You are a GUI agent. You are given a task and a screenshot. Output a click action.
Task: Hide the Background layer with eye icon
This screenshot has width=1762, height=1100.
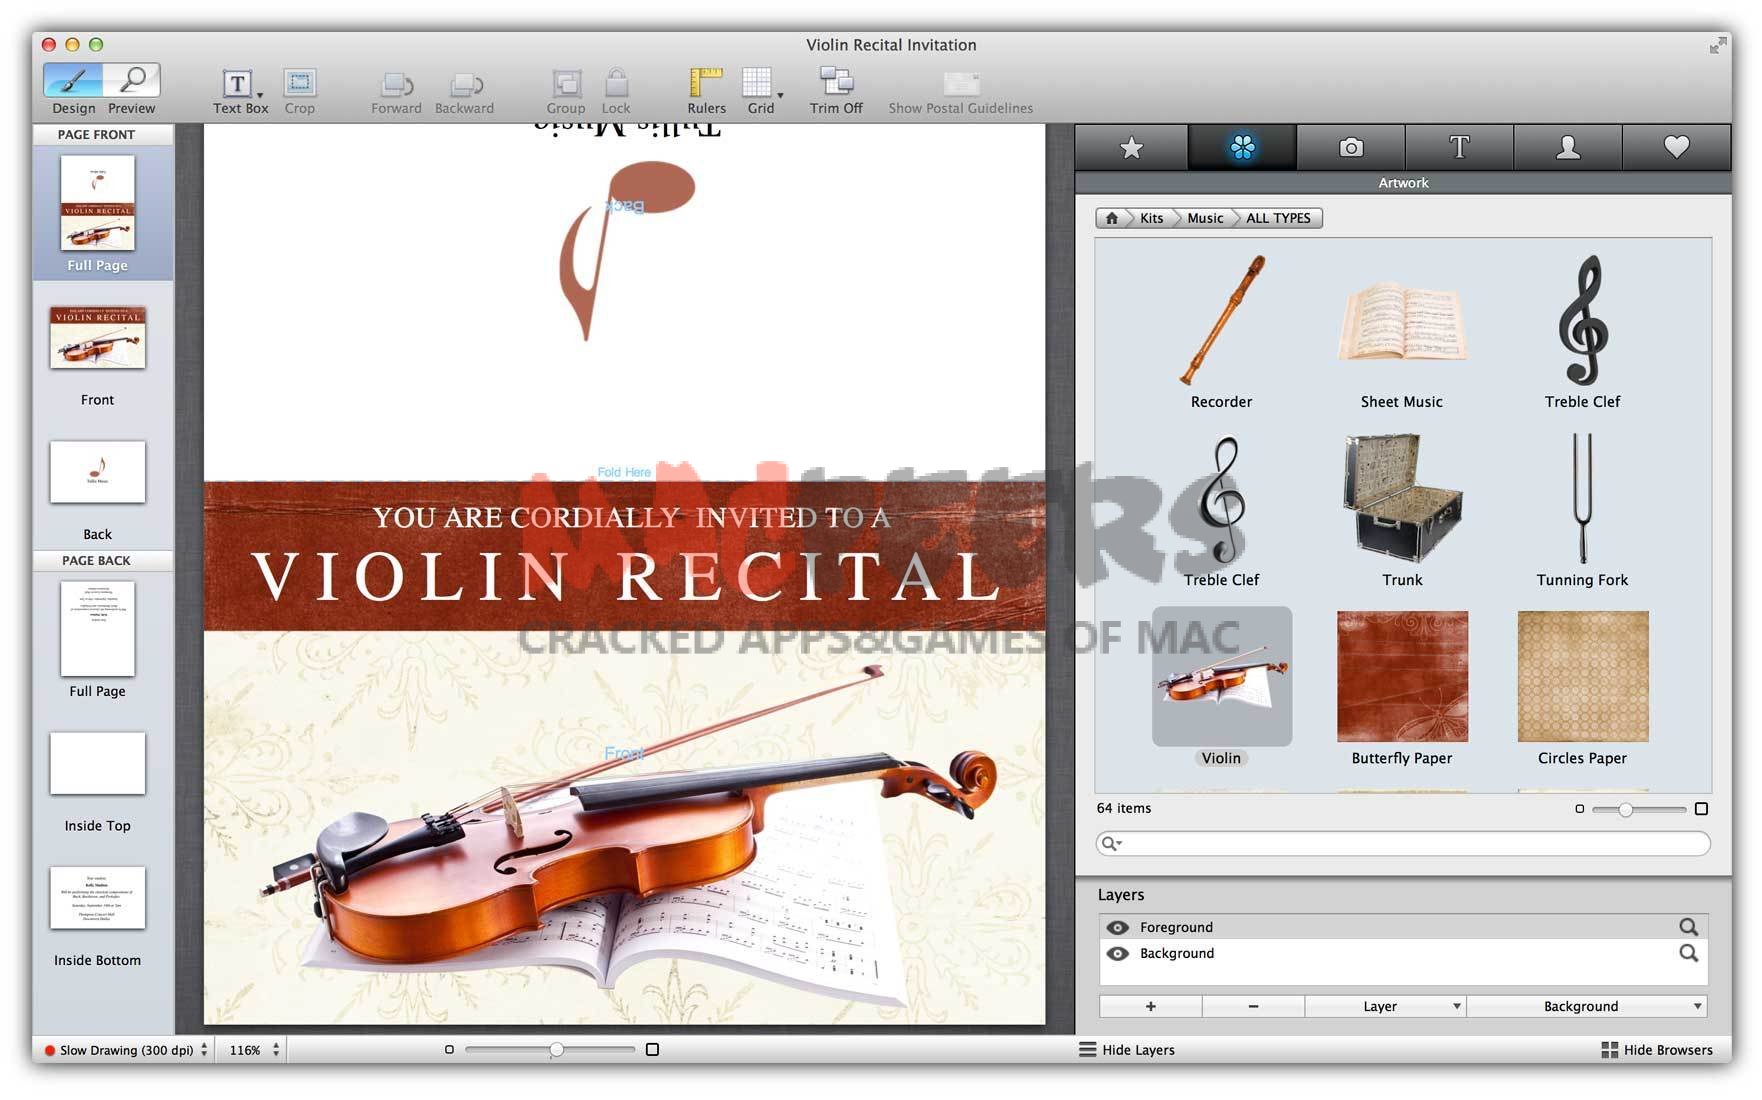1118,954
